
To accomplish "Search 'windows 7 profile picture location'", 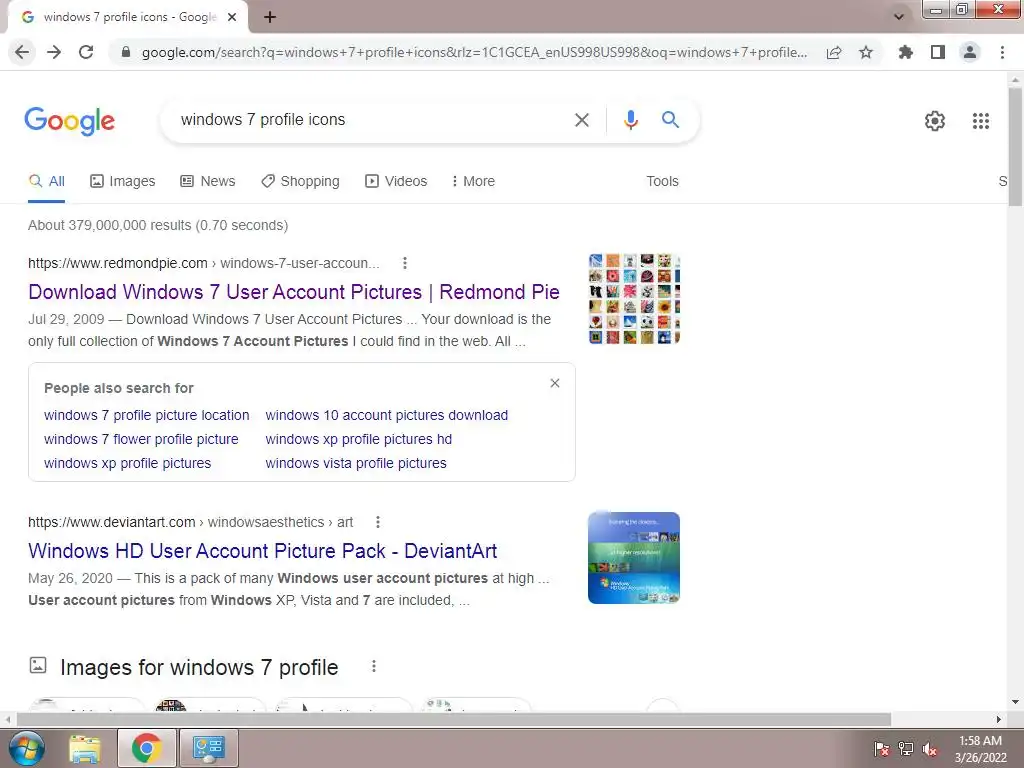I will 146,415.
